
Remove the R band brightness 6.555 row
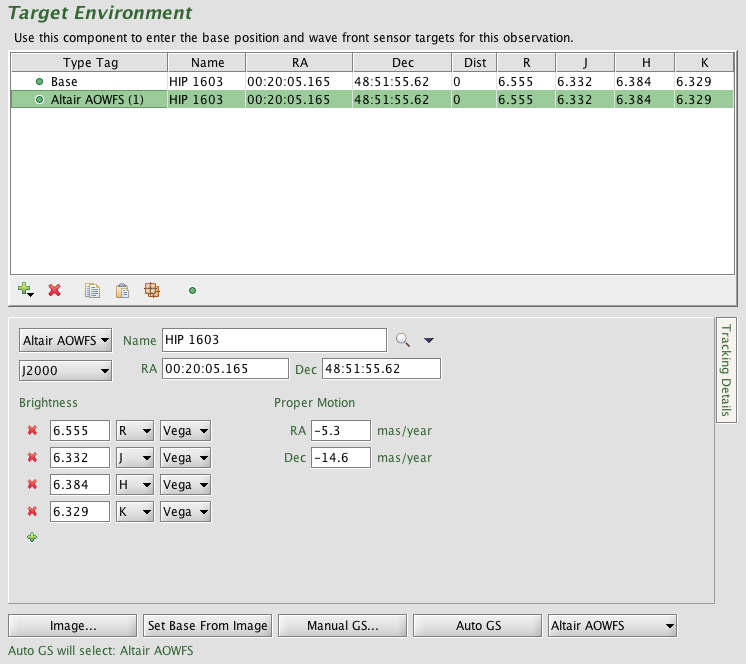coord(32,430)
